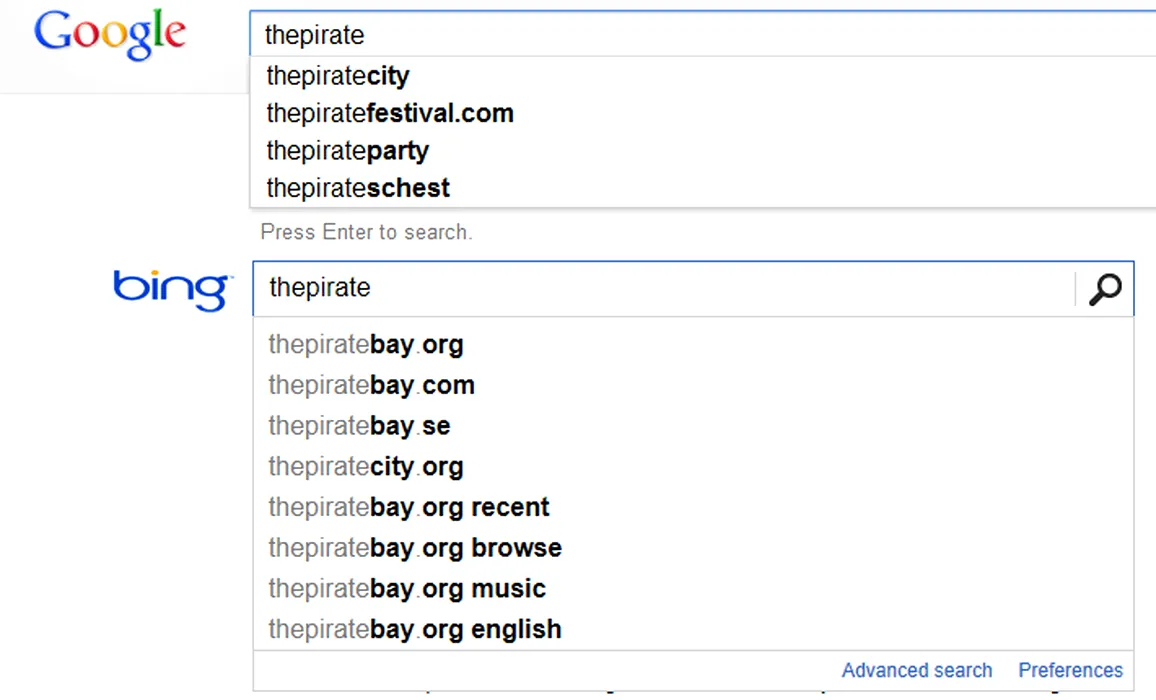Choose "thepiratefestival.com" from Google suggestions

tap(390, 113)
